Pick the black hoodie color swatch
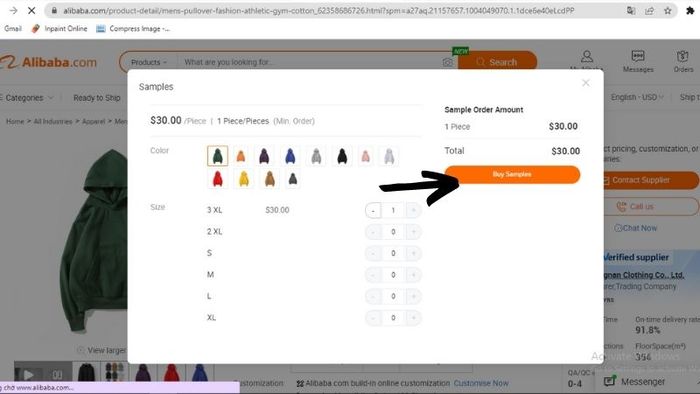Viewport: 700px width, 394px height. point(342,156)
